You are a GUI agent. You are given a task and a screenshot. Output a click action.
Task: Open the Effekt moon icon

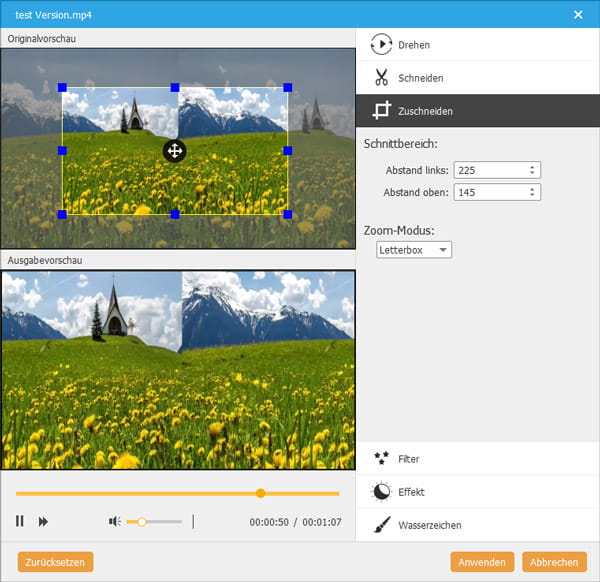click(381, 491)
